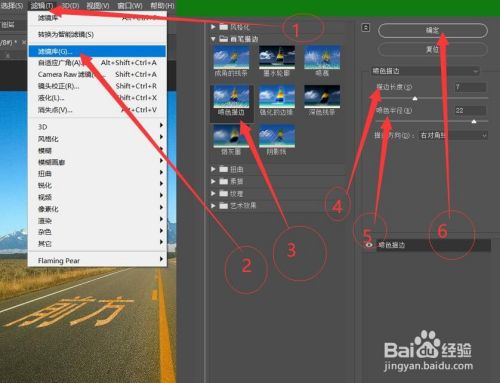Expand the 3D filter submenu
This screenshot has width=500, height=383.
pyautogui.click(x=97, y=127)
